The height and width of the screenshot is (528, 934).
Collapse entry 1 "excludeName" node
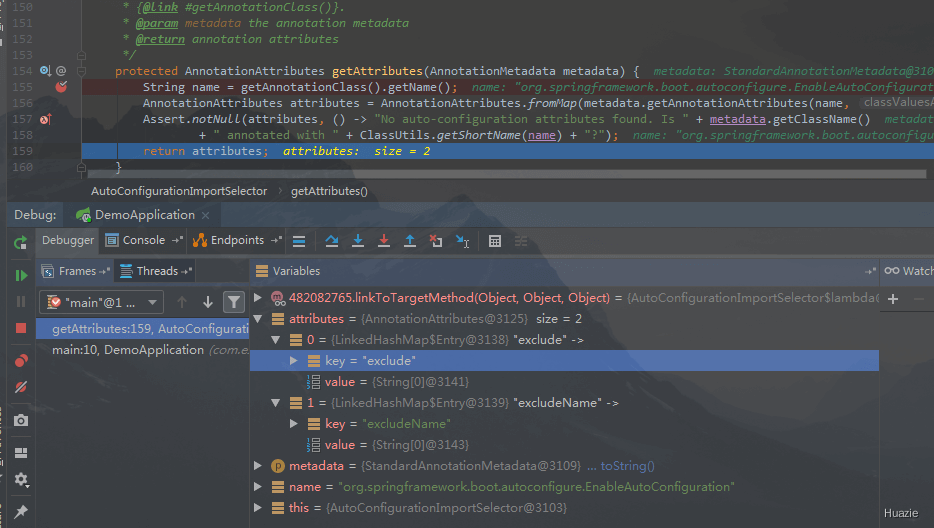[276, 403]
